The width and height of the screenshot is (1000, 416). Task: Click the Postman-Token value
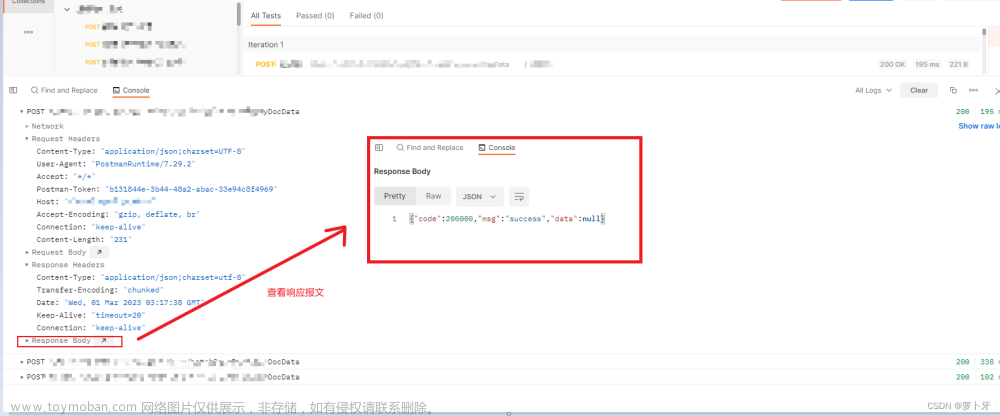[x=189, y=189]
